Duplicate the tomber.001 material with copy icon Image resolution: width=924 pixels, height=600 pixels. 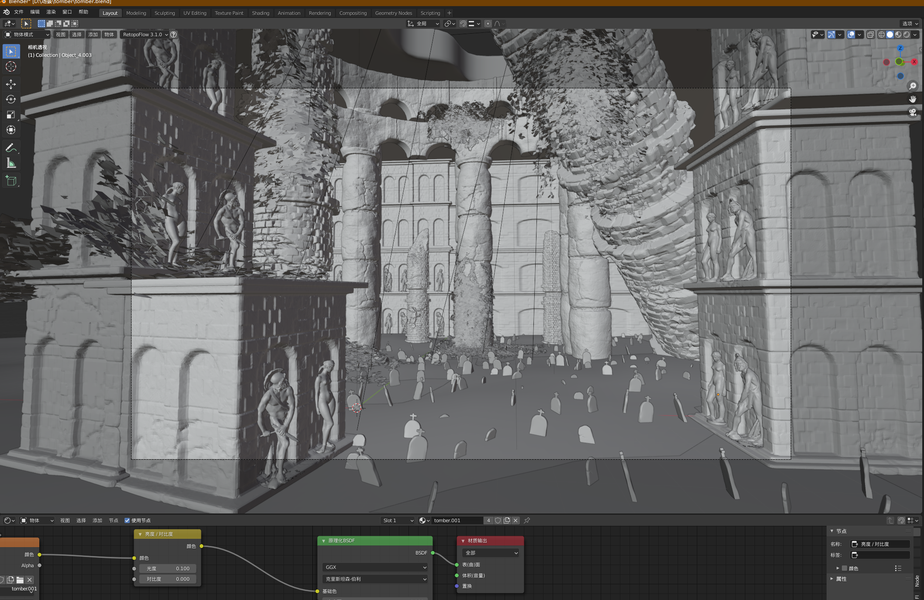(x=507, y=520)
